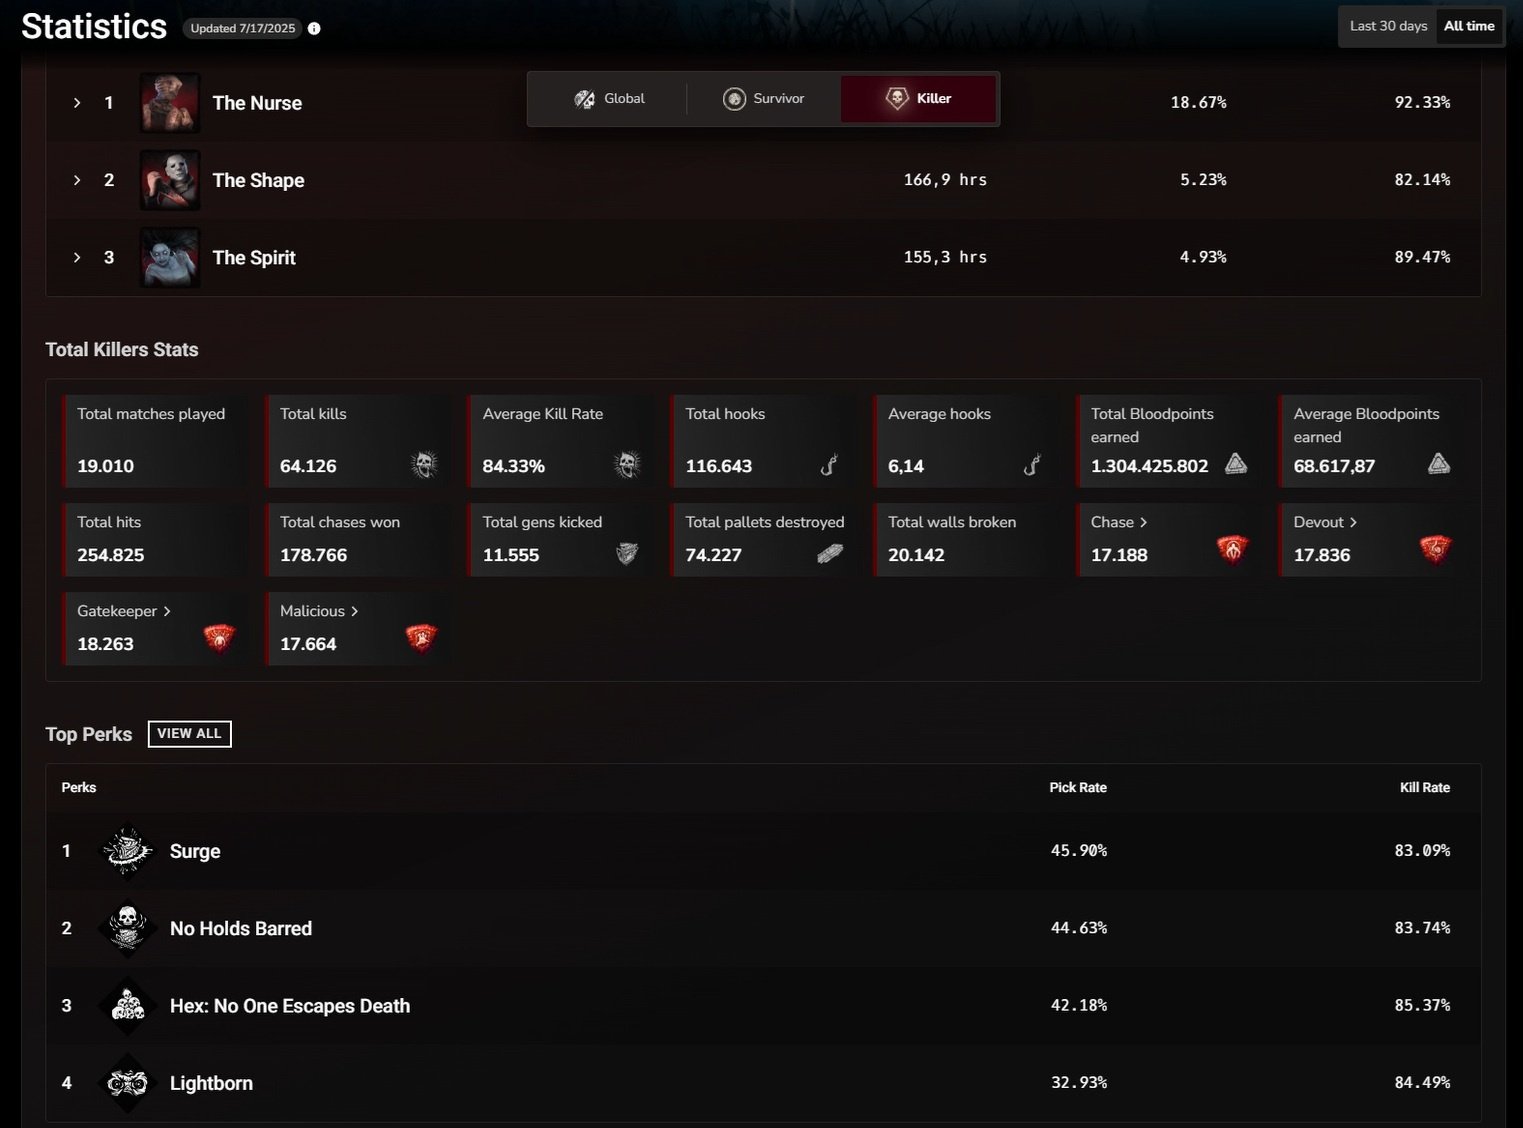The width and height of the screenshot is (1523, 1128).
Task: Click the Lightborn perk name
Action: click(x=211, y=1083)
